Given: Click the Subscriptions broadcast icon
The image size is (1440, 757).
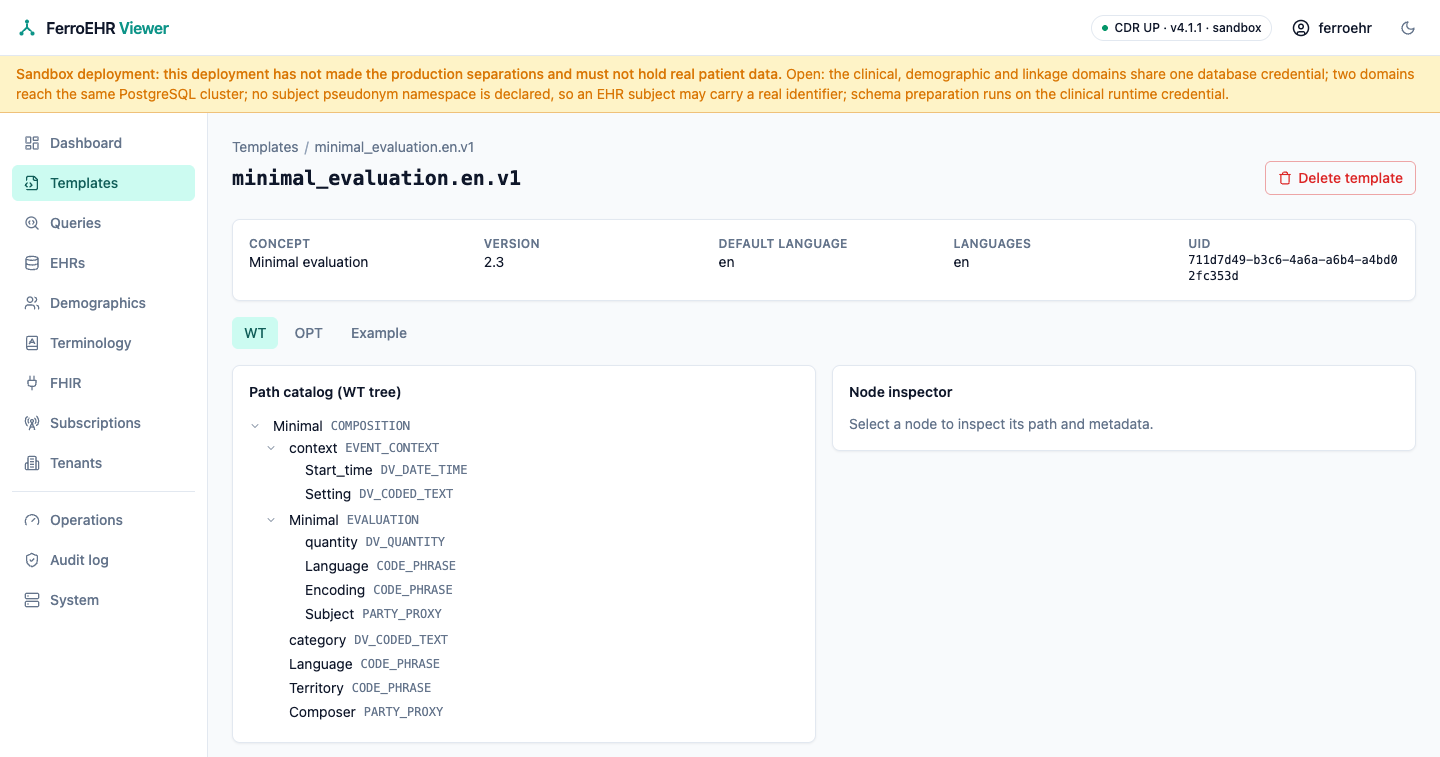Looking at the screenshot, I should click(32, 423).
